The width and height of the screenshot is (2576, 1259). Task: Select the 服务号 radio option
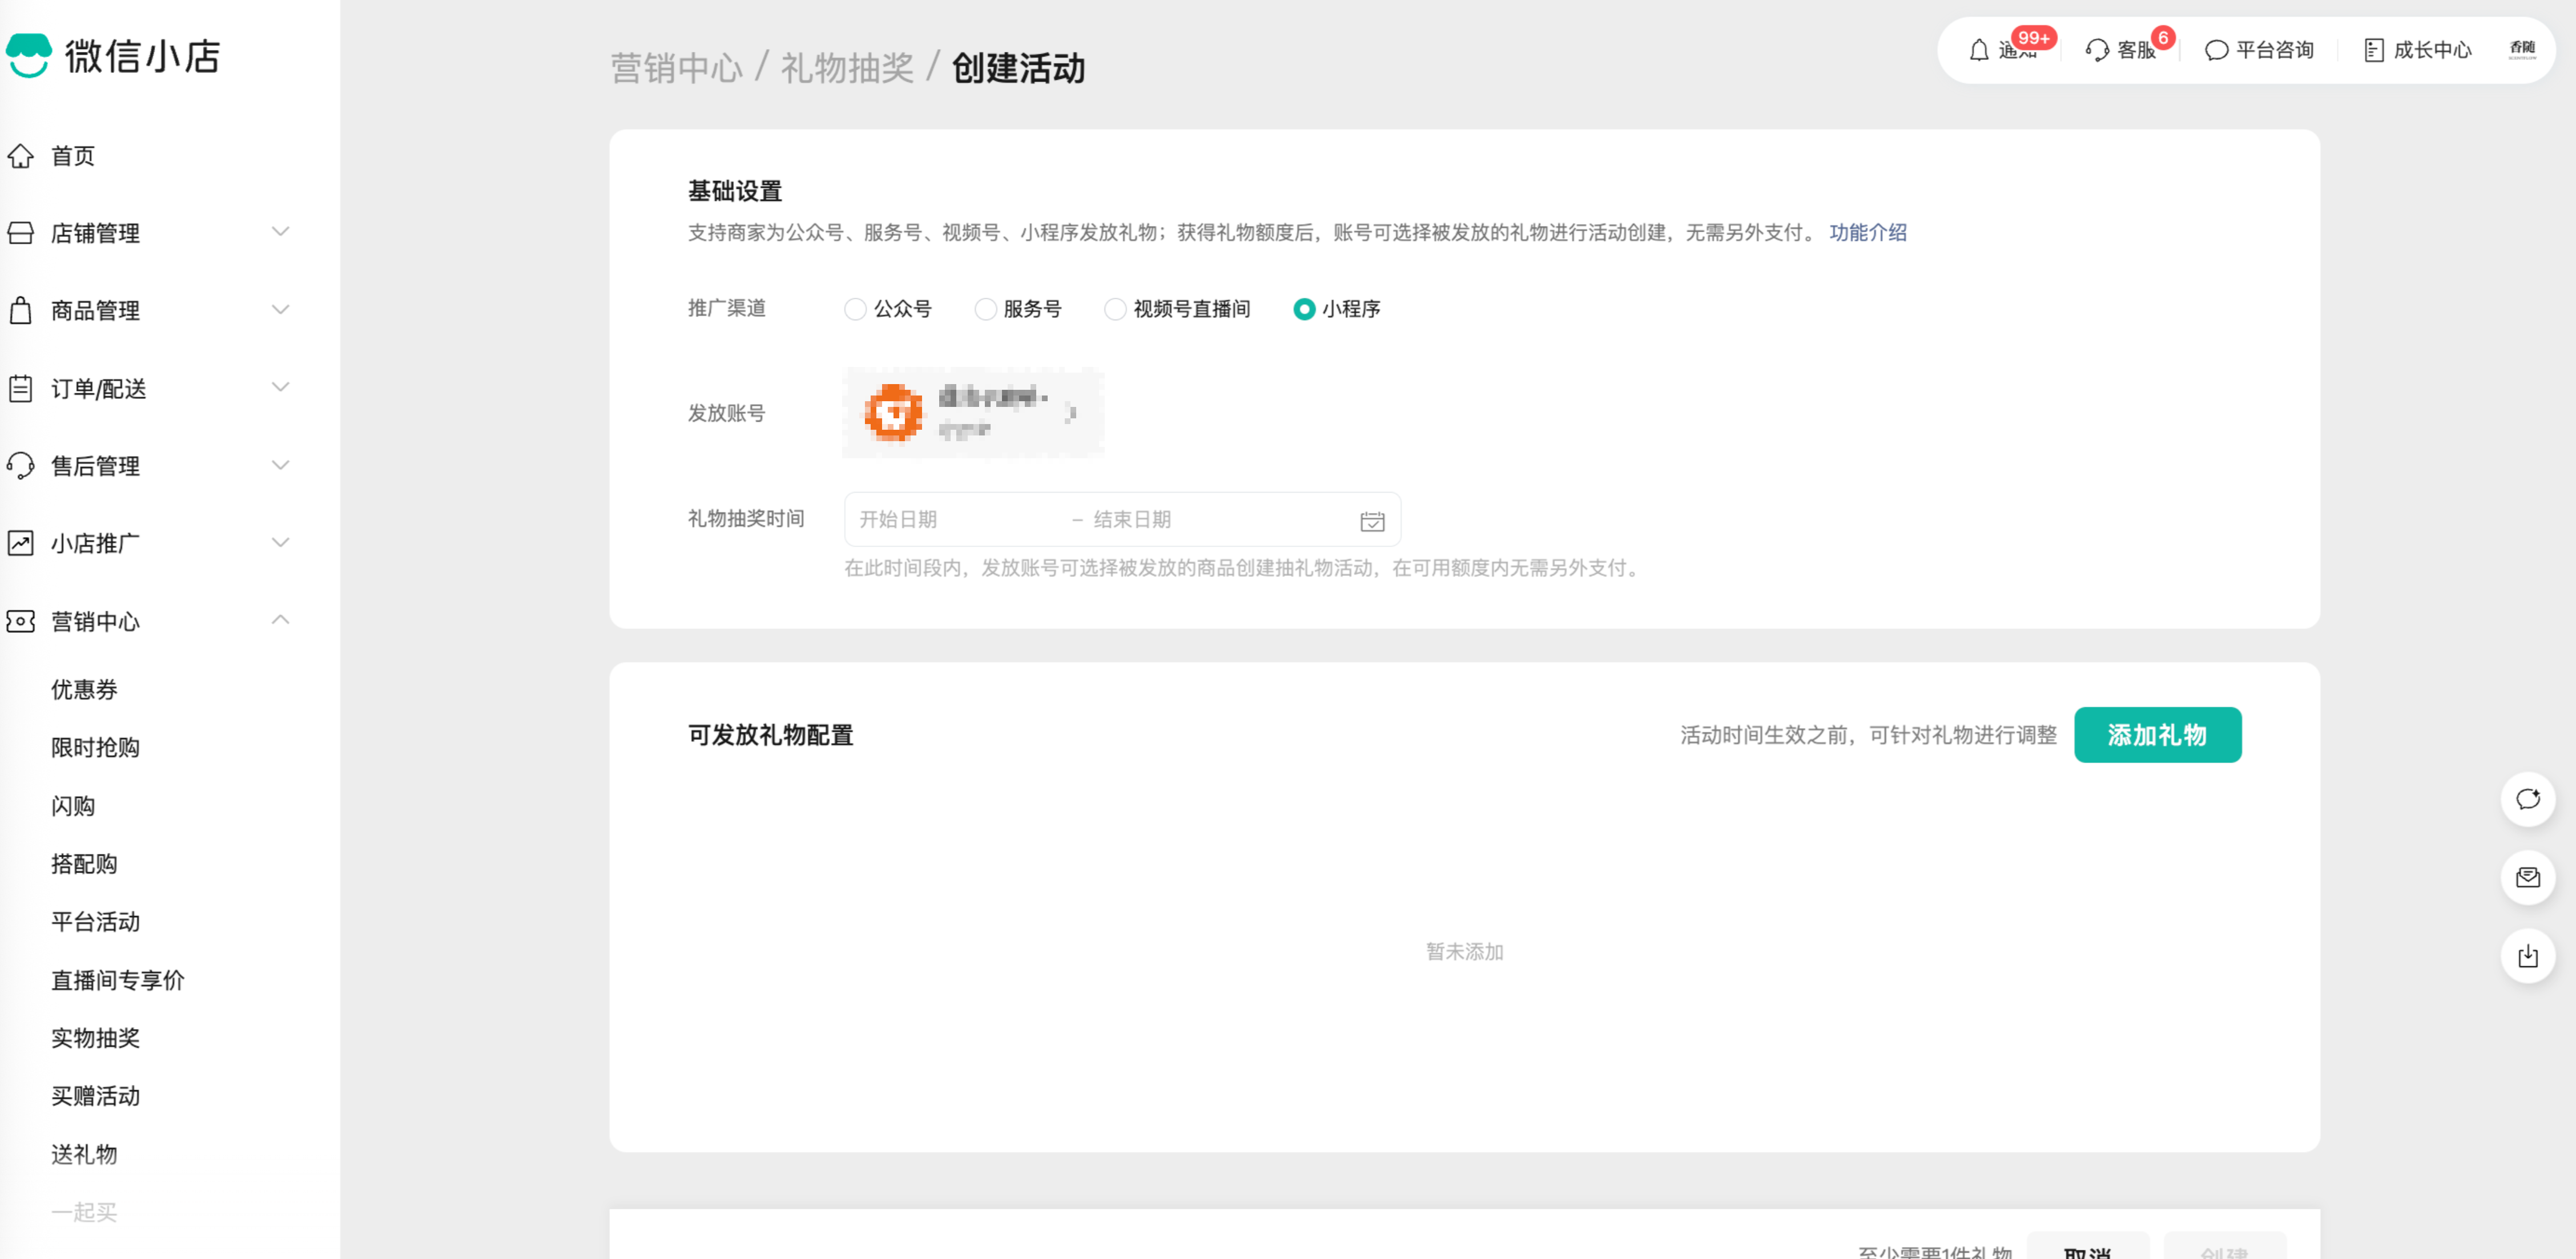coord(985,309)
